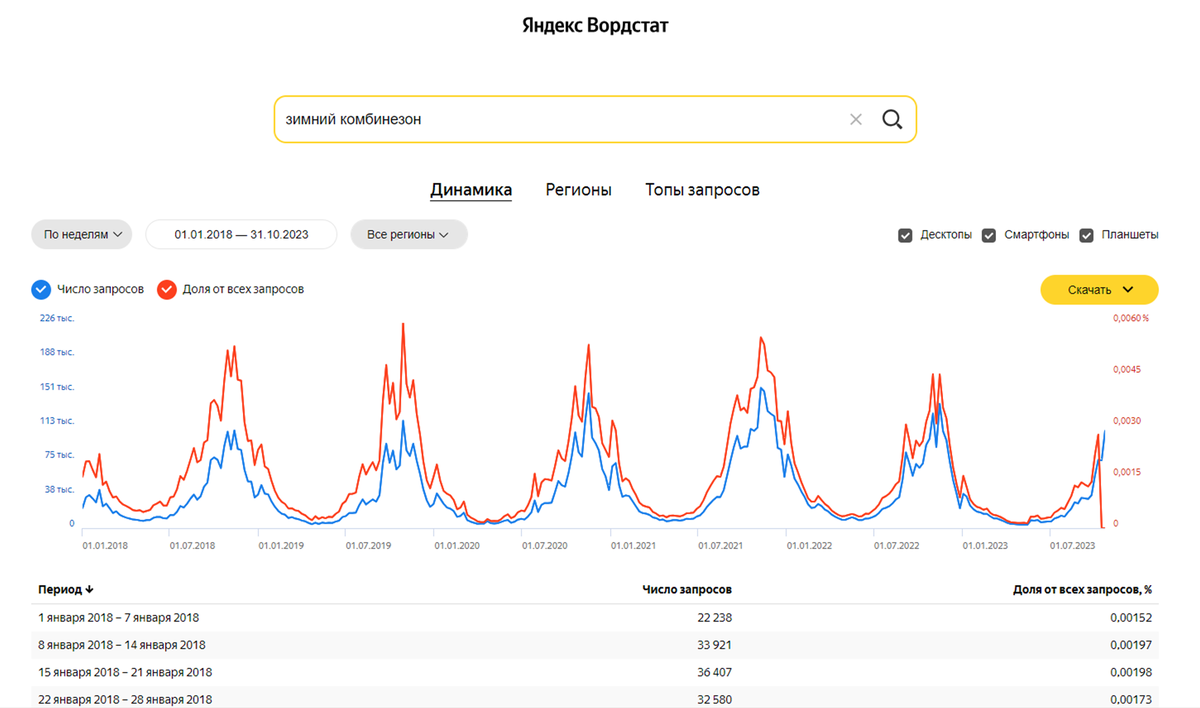This screenshot has height=708, width=1200.
Task: Open date range 01.01.2018 — 31.10.2023 picker
Action: [x=241, y=234]
